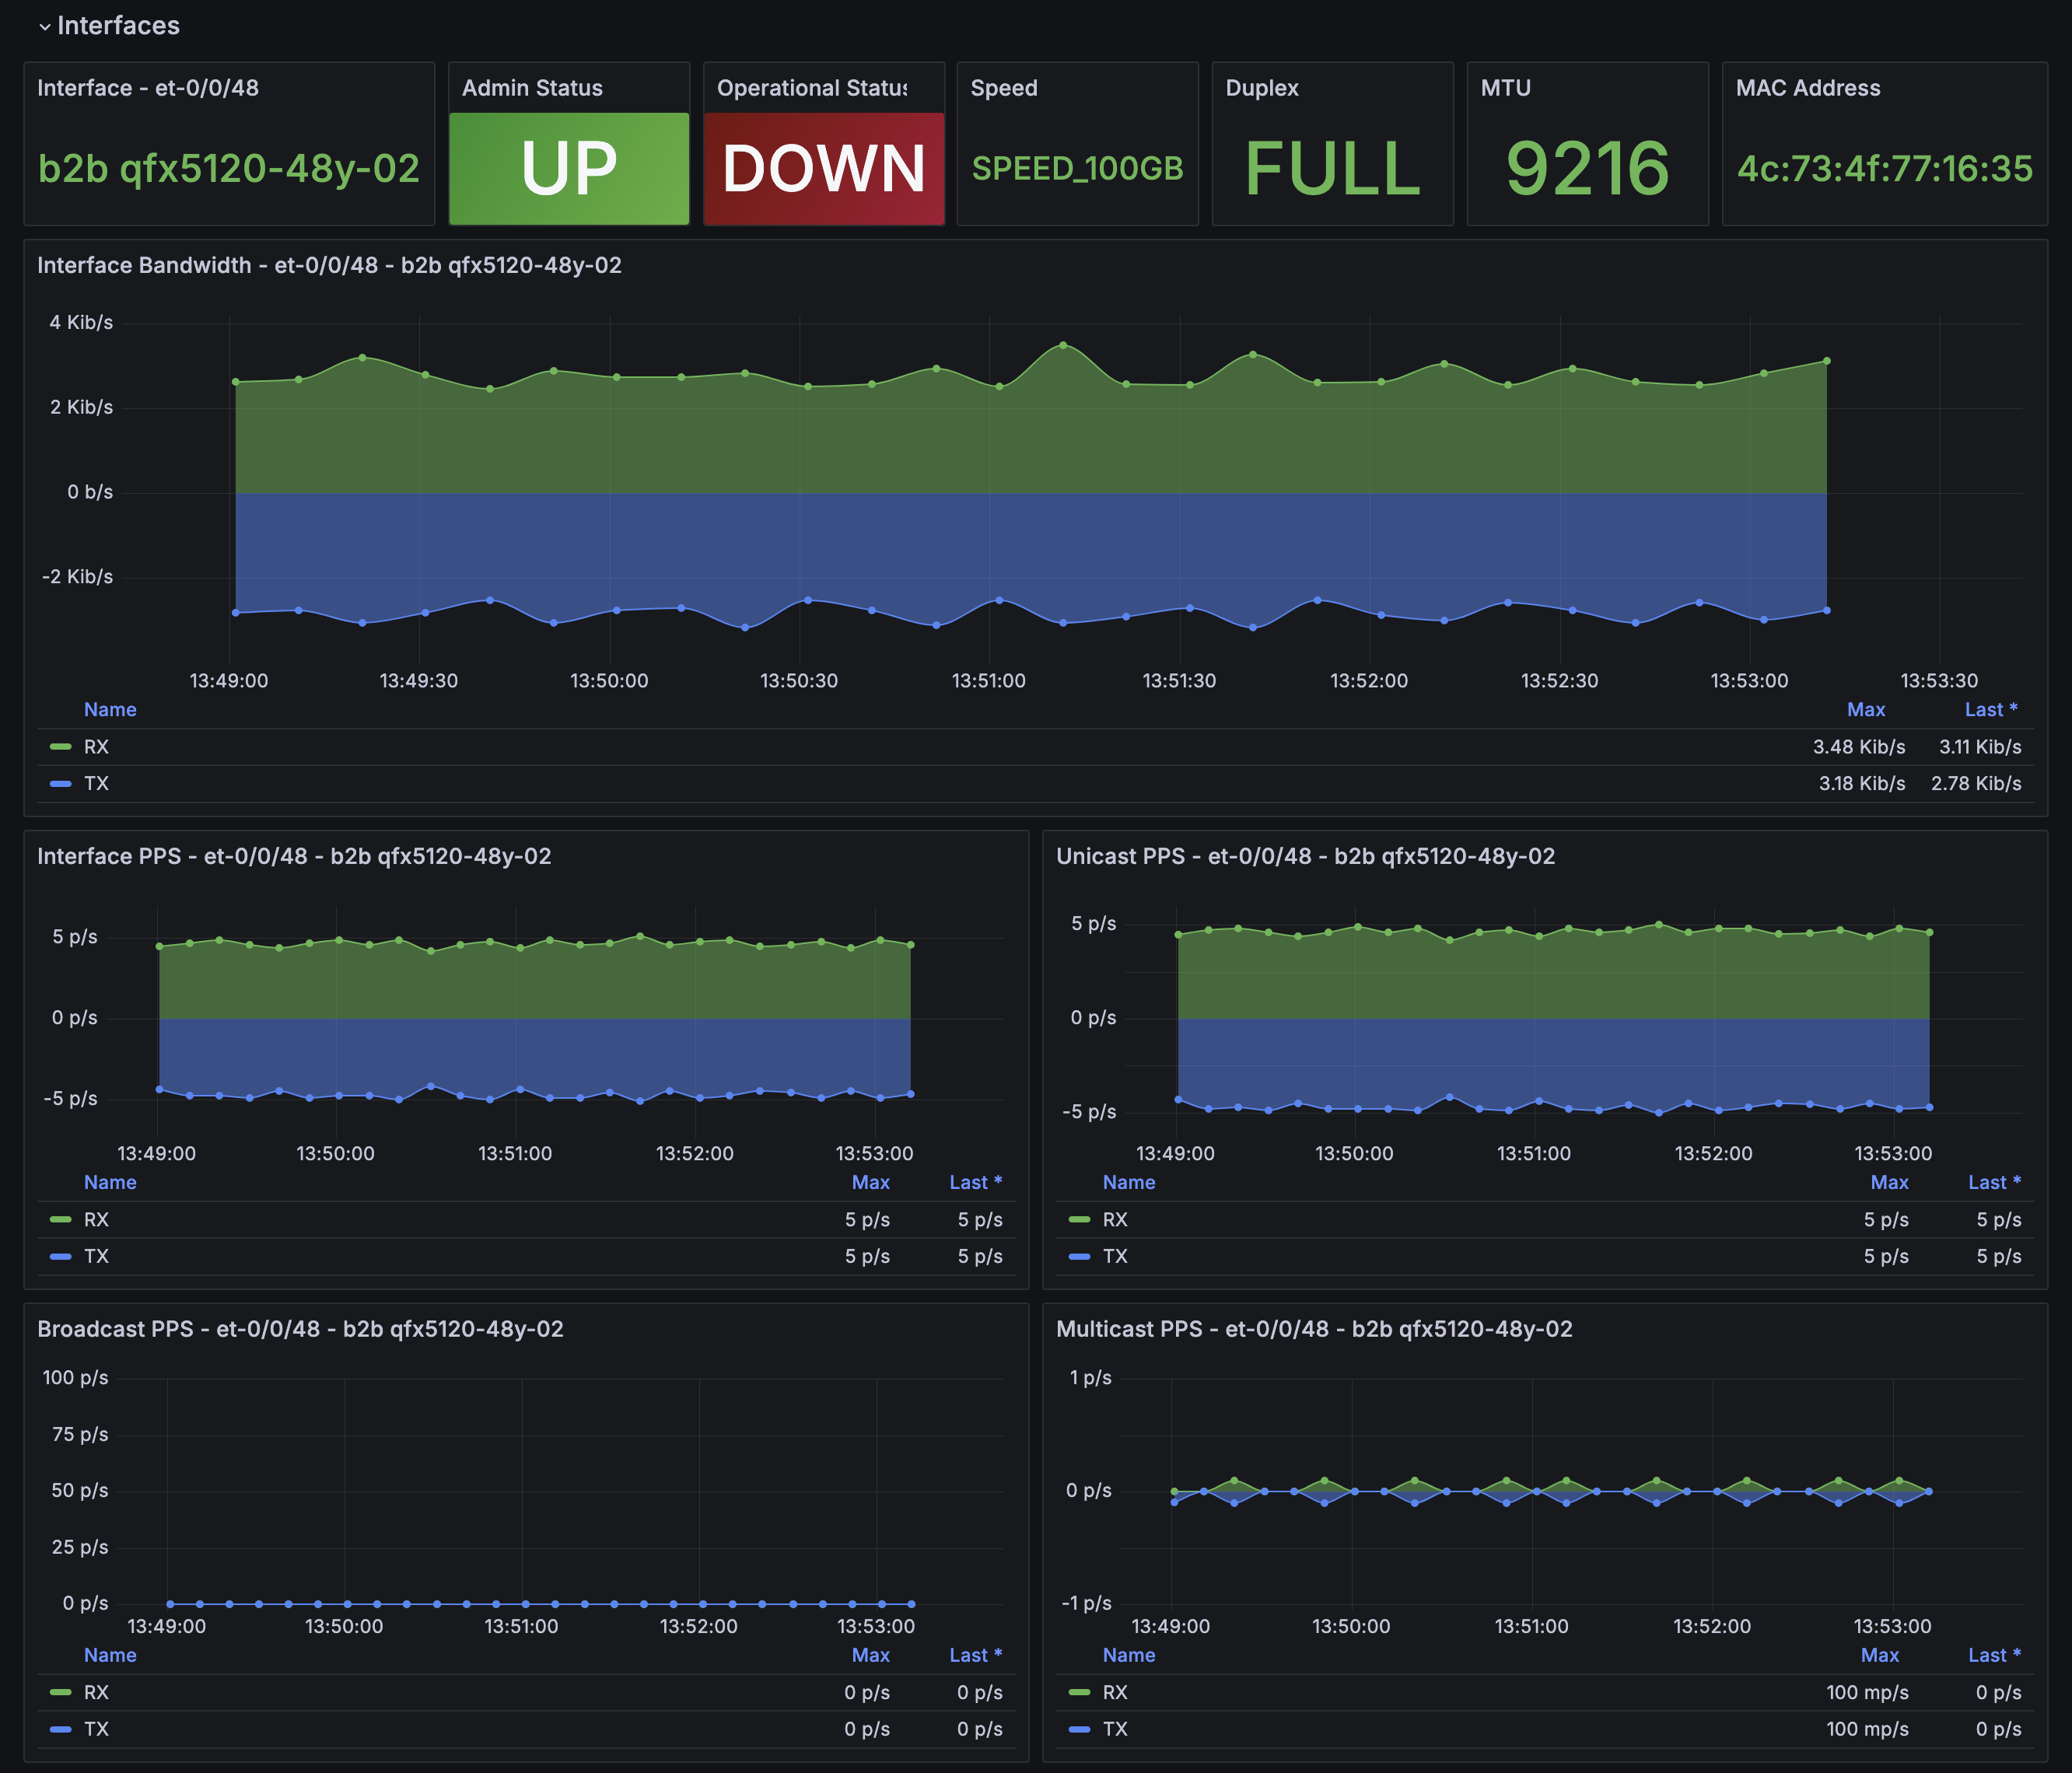
Task: Toggle RX series in Unicast PPS legend
Action: [x=1115, y=1220]
